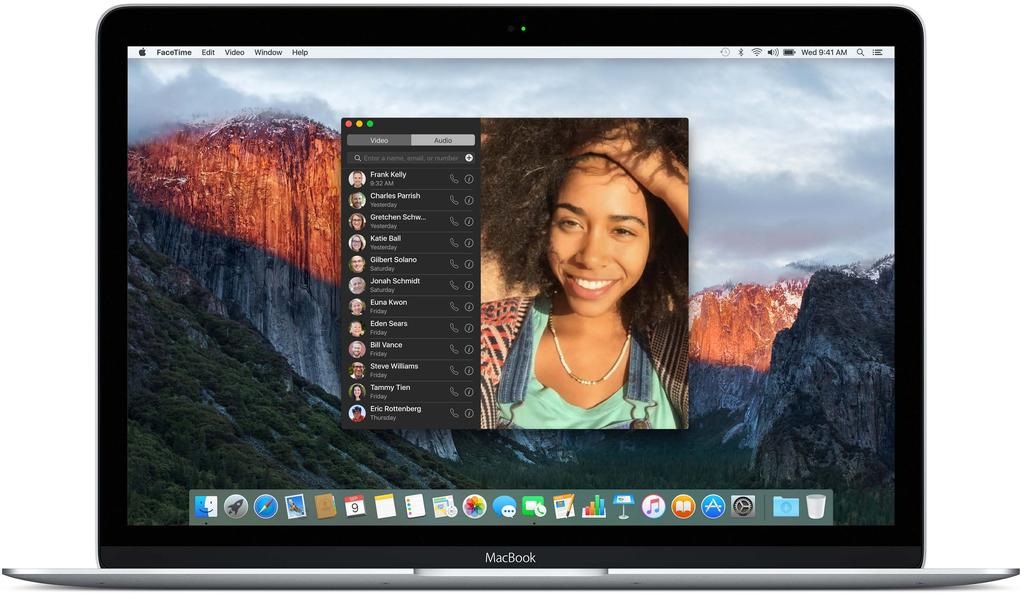Select the Gilbert Solano entry

411,264
